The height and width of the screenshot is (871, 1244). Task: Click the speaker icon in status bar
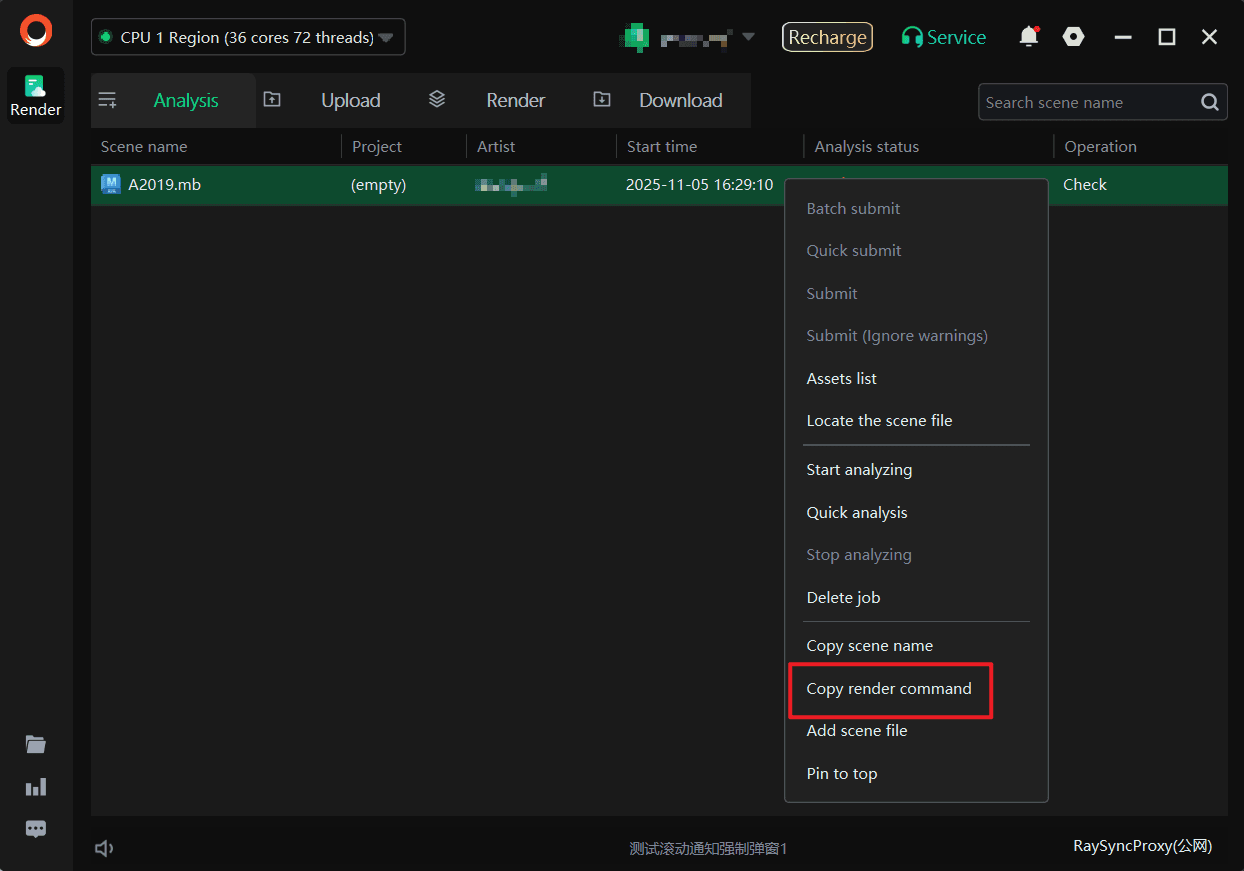coord(104,848)
